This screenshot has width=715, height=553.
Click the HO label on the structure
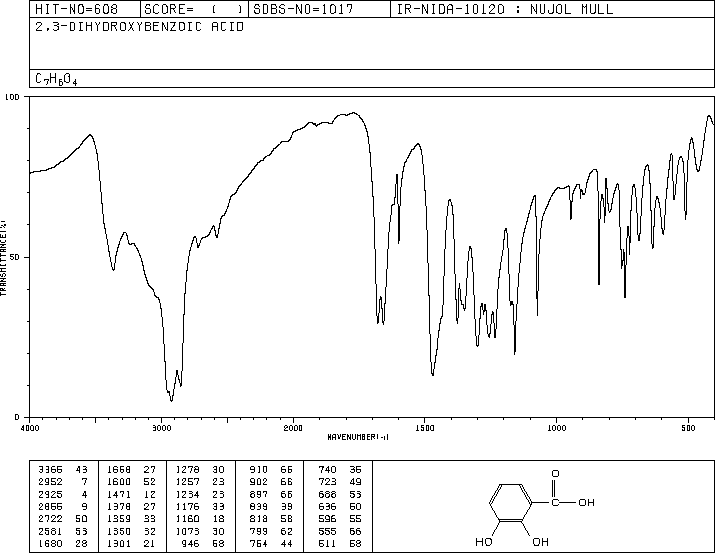point(484,542)
